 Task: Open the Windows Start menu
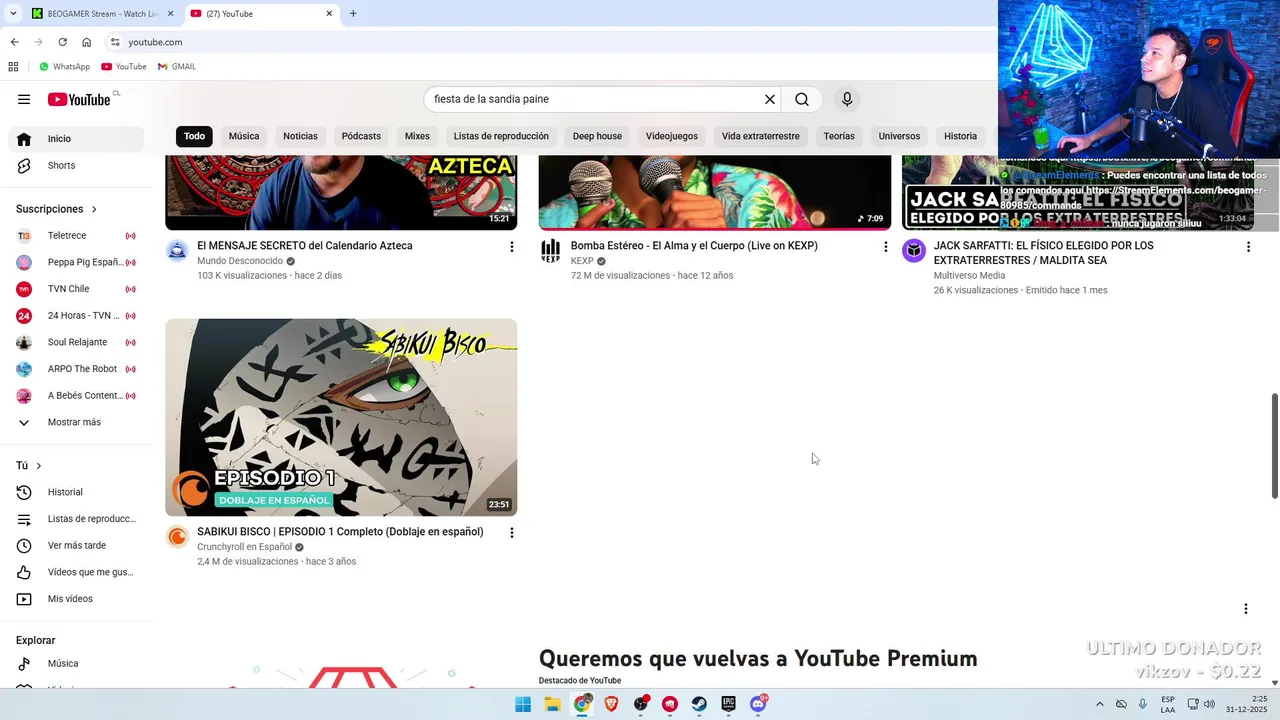click(523, 704)
